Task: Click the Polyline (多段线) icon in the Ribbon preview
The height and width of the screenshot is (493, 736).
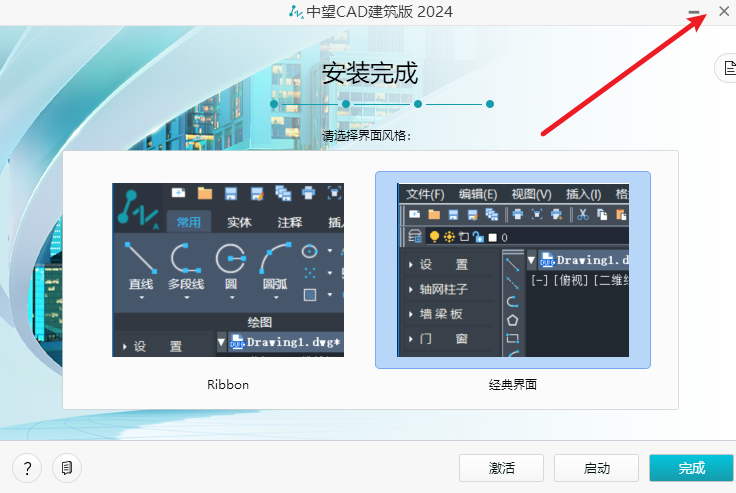Action: click(x=185, y=262)
